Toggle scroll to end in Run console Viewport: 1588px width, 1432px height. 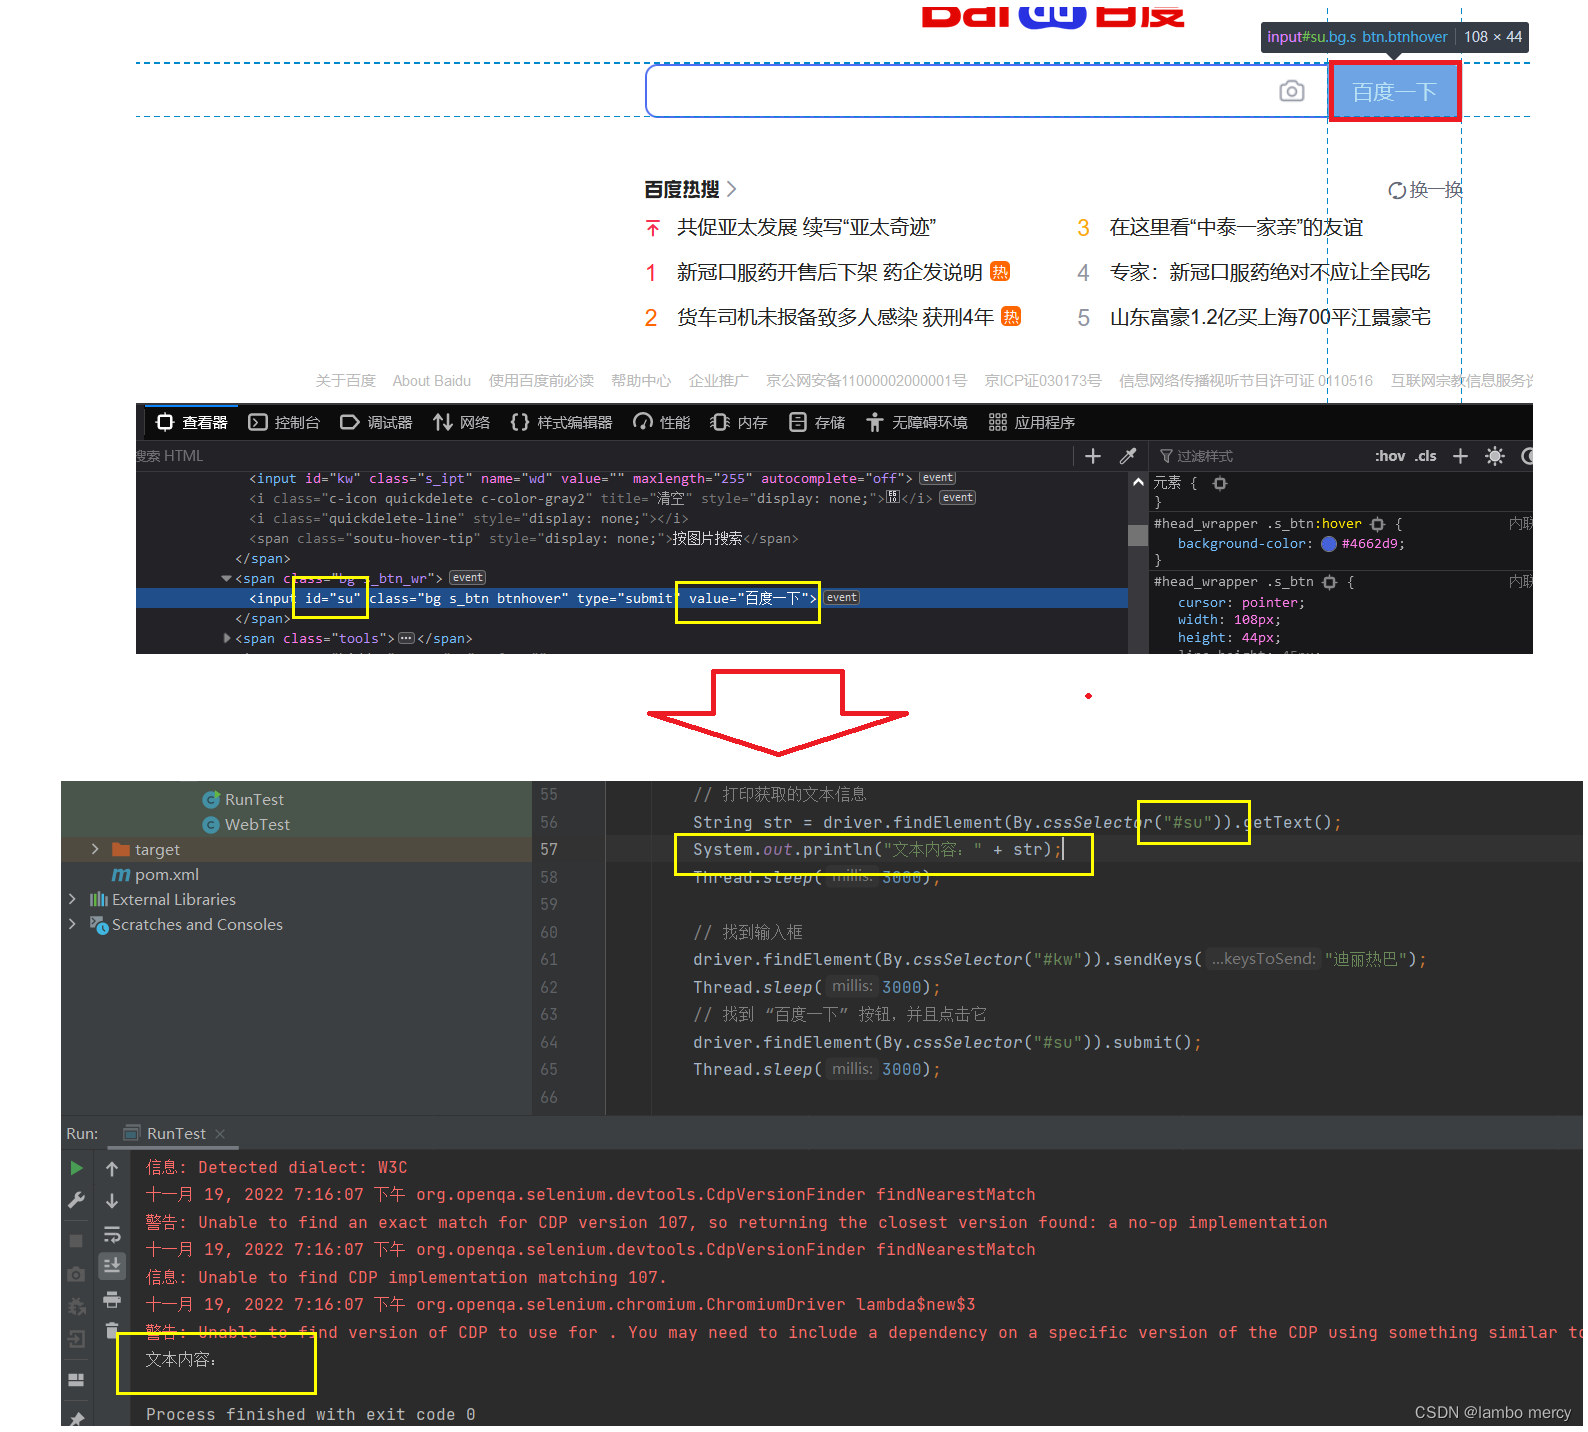coord(112,1265)
